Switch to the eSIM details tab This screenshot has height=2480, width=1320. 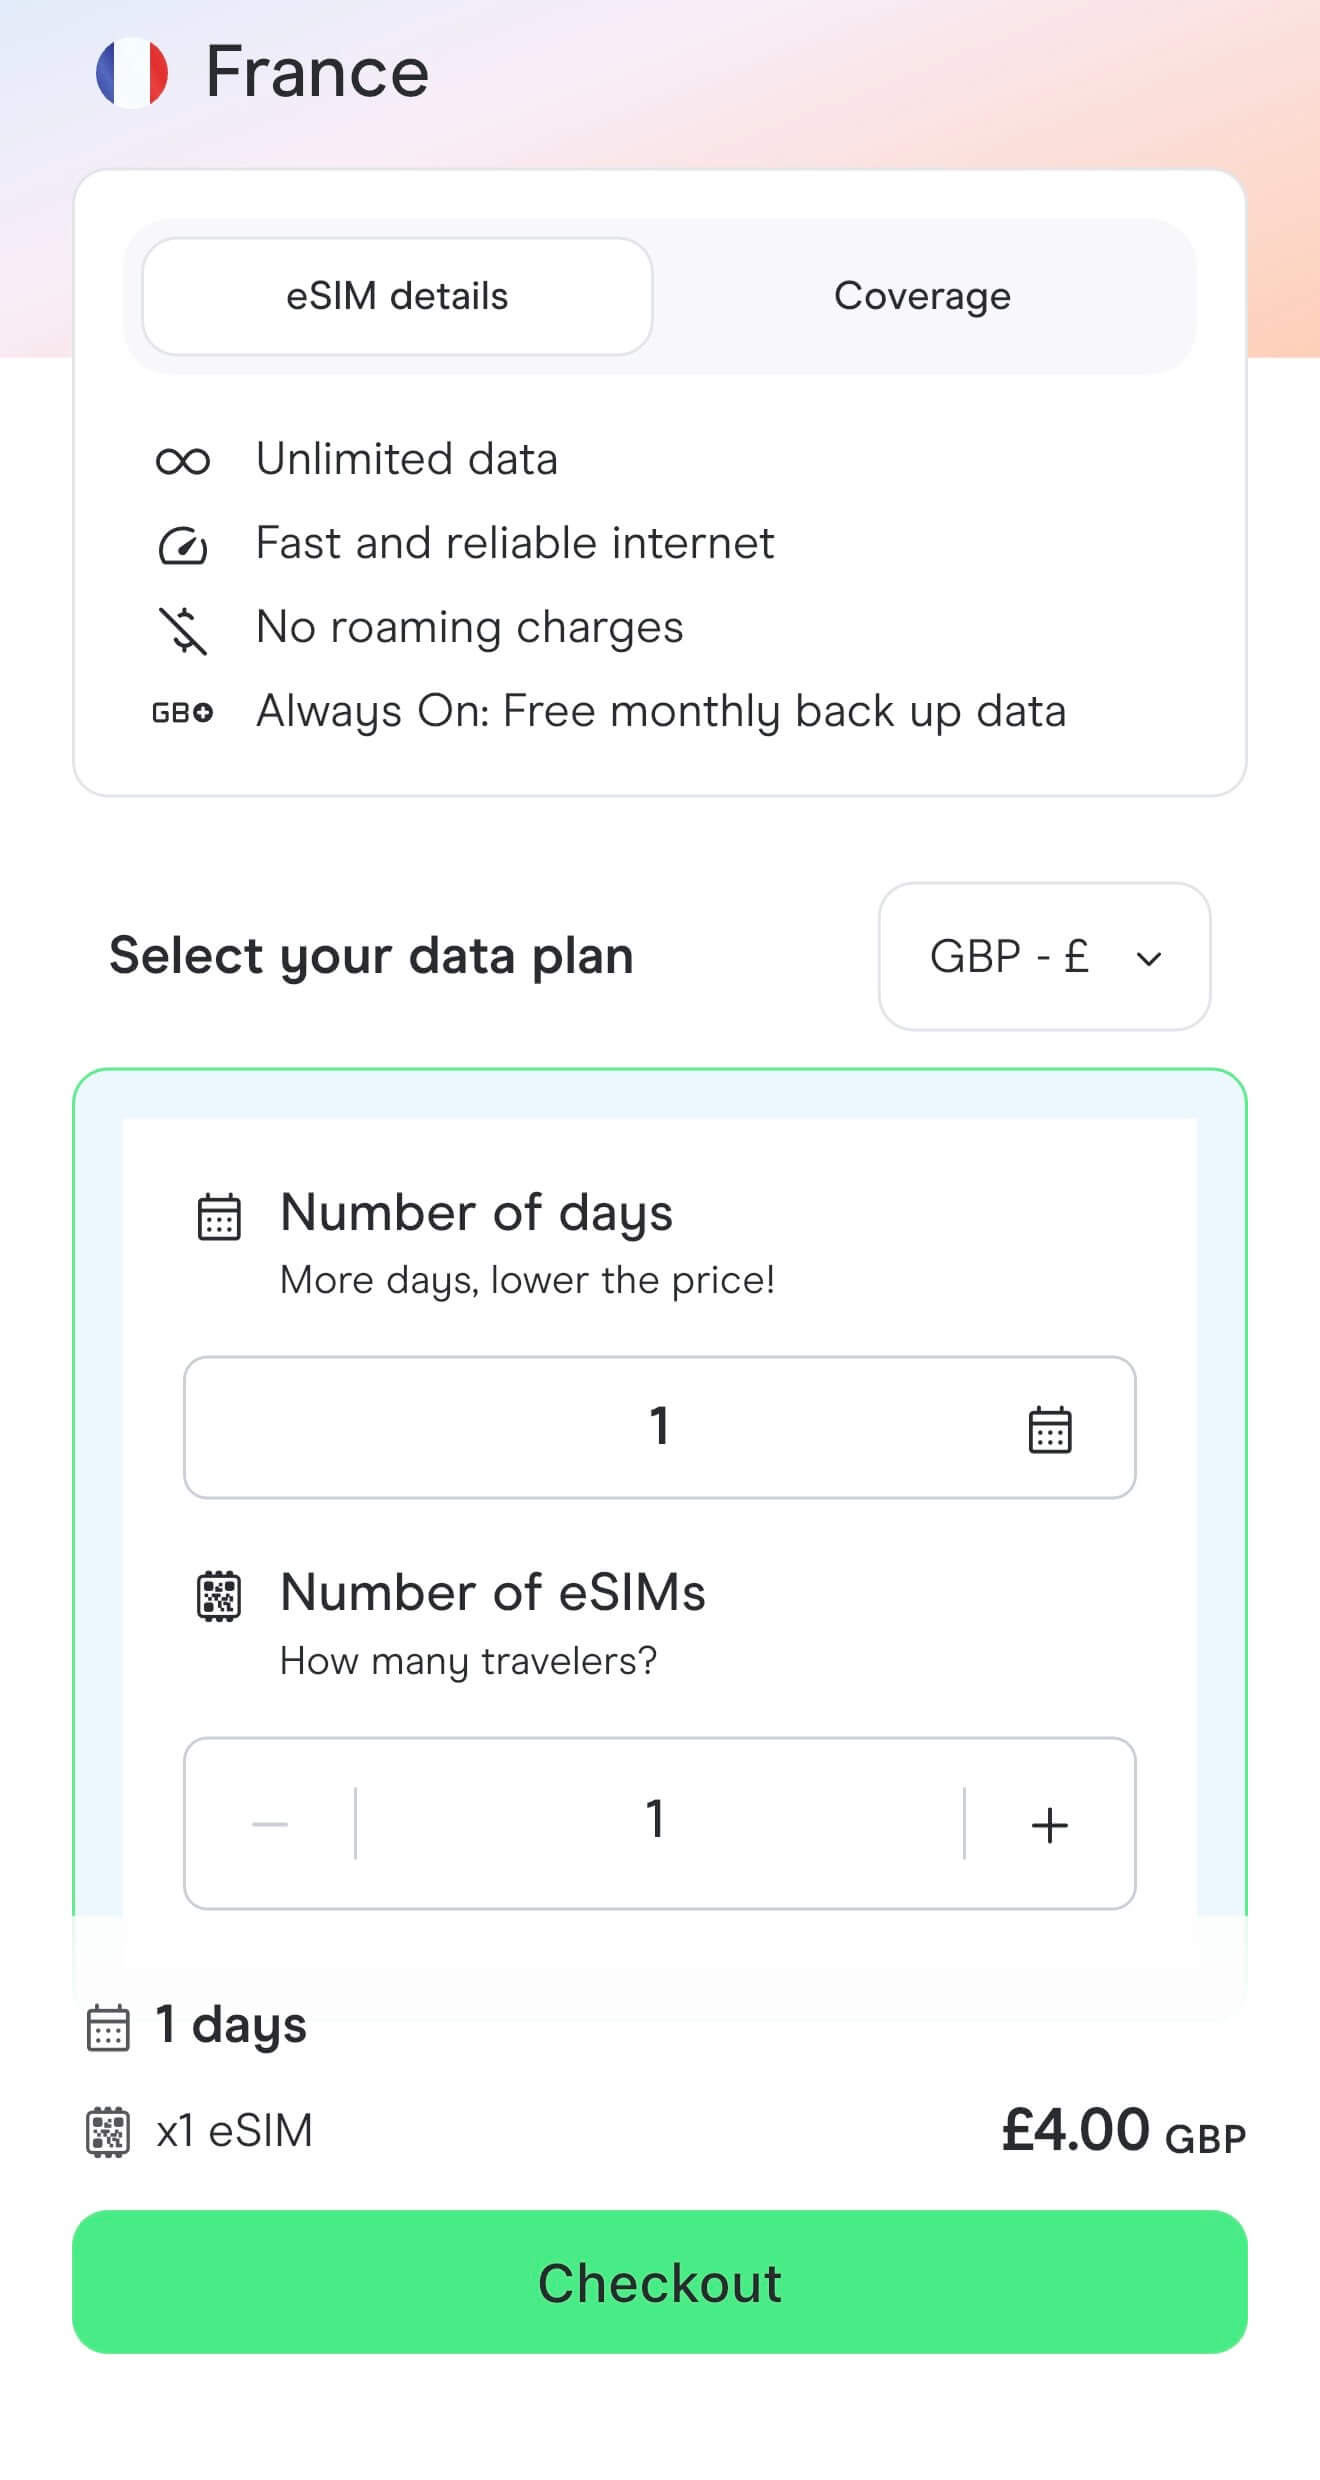pos(398,296)
